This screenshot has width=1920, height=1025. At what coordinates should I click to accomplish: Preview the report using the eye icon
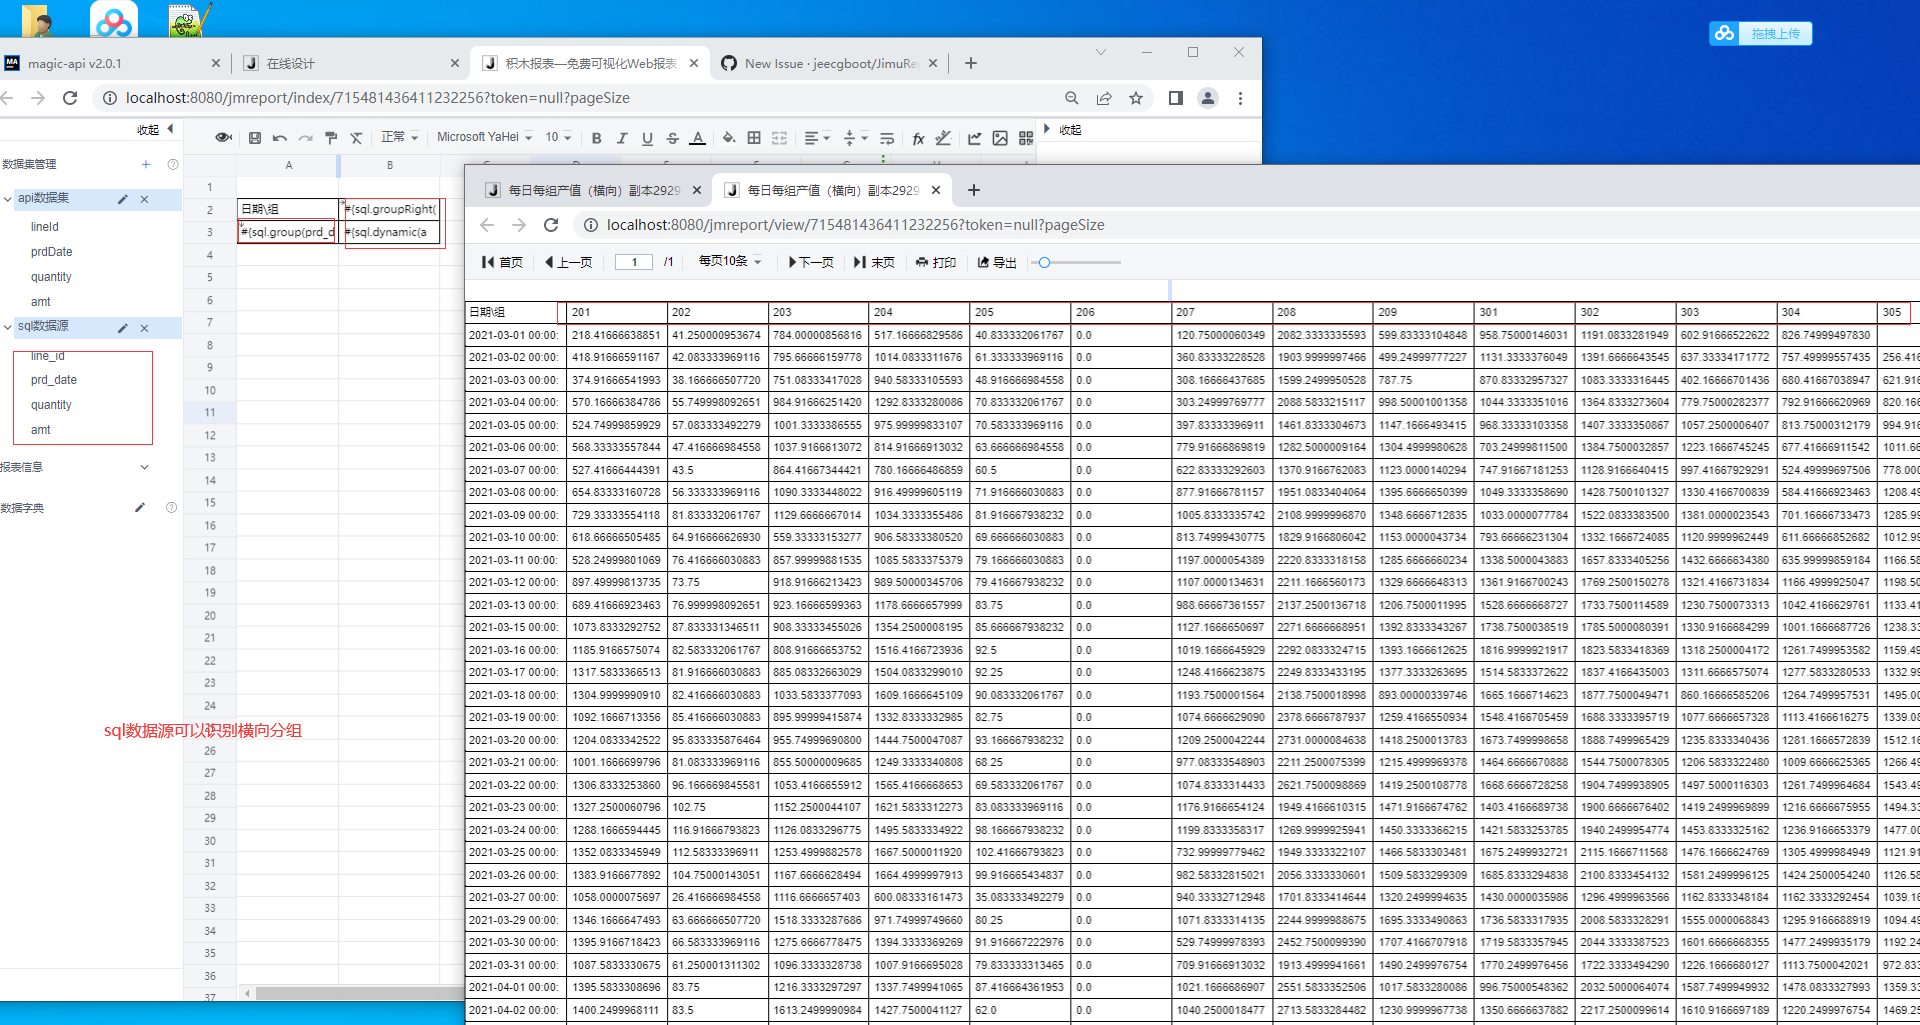point(223,138)
